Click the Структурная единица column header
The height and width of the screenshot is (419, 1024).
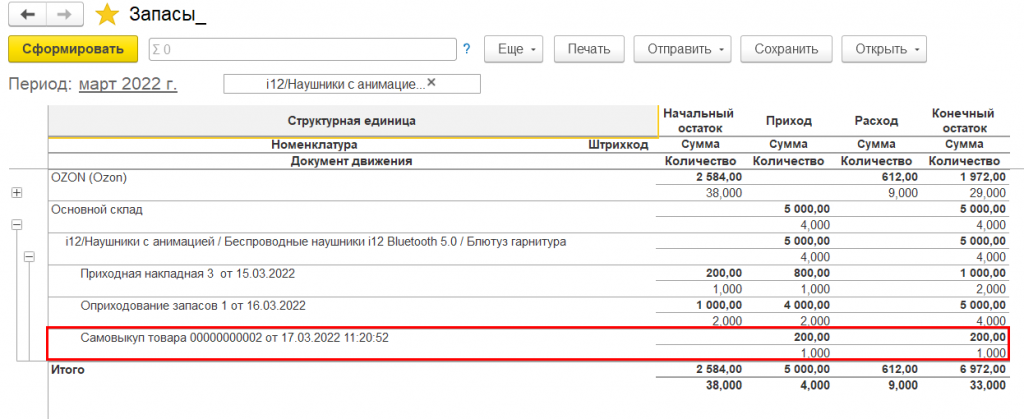coord(351,121)
